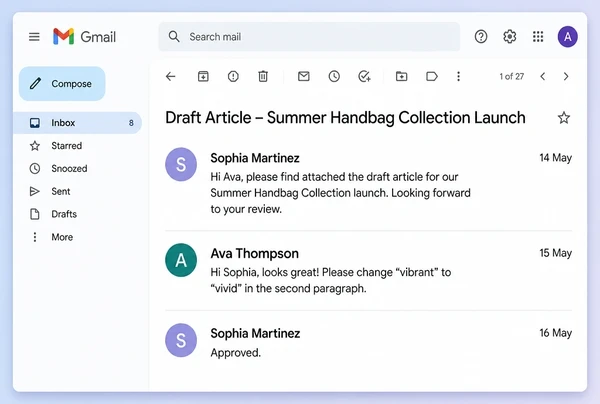This screenshot has height=404, width=600.
Task: Click the Gmail logo
Action: click(x=84, y=37)
